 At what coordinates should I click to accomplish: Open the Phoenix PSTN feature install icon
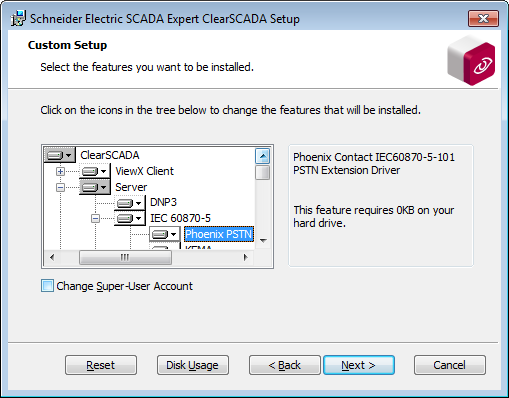click(165, 234)
